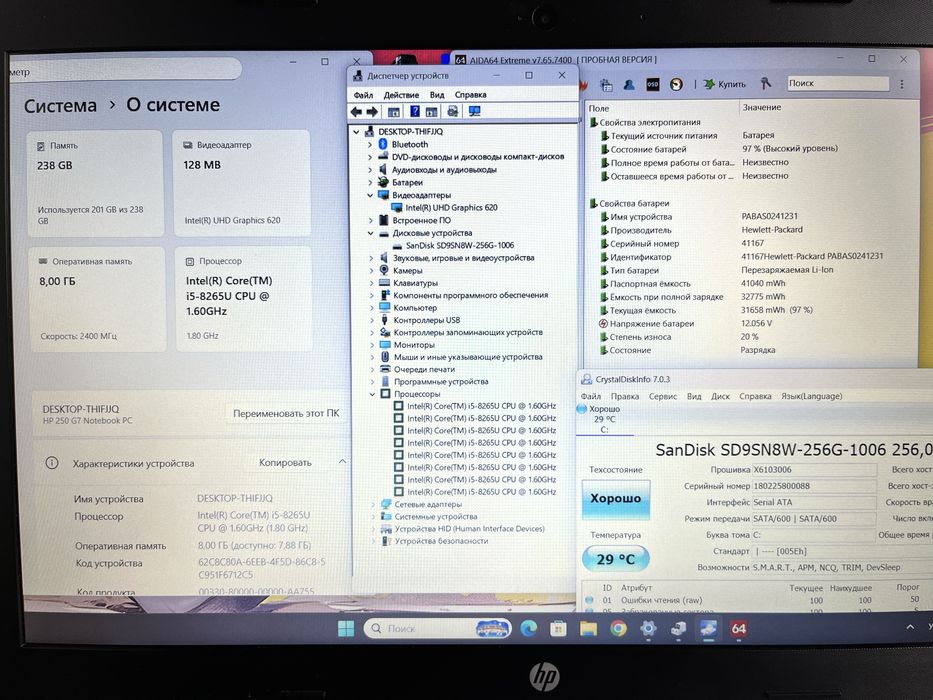Viewport: 933px width, 700px height.
Task: Expand the Мониторы tree node
Action: coord(371,345)
